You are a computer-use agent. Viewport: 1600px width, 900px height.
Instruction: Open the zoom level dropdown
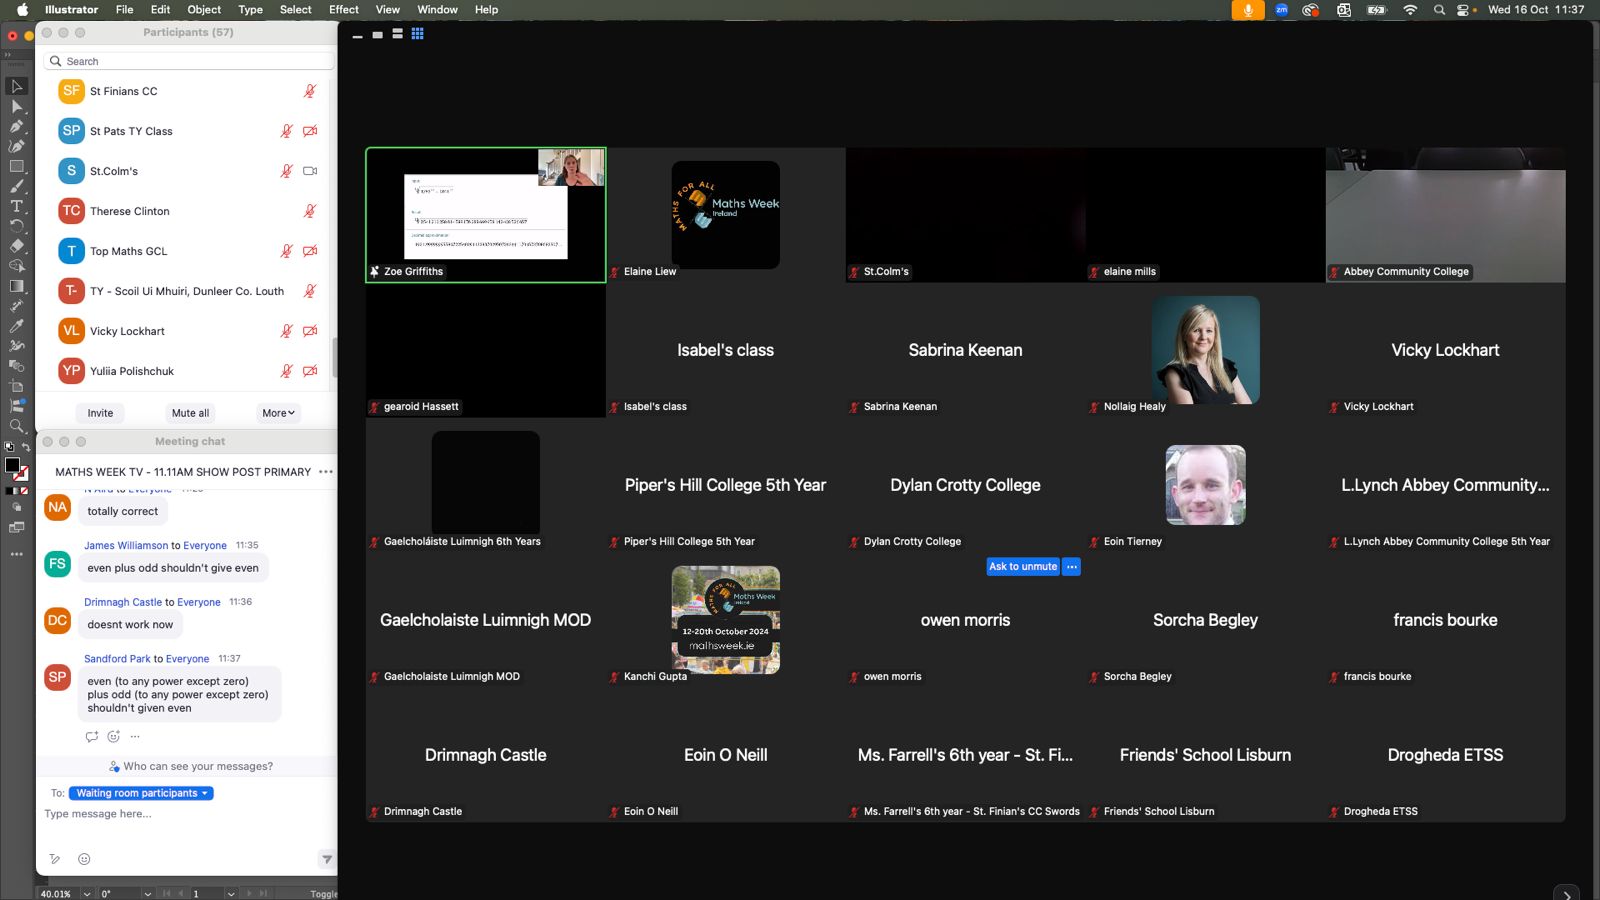tap(87, 893)
